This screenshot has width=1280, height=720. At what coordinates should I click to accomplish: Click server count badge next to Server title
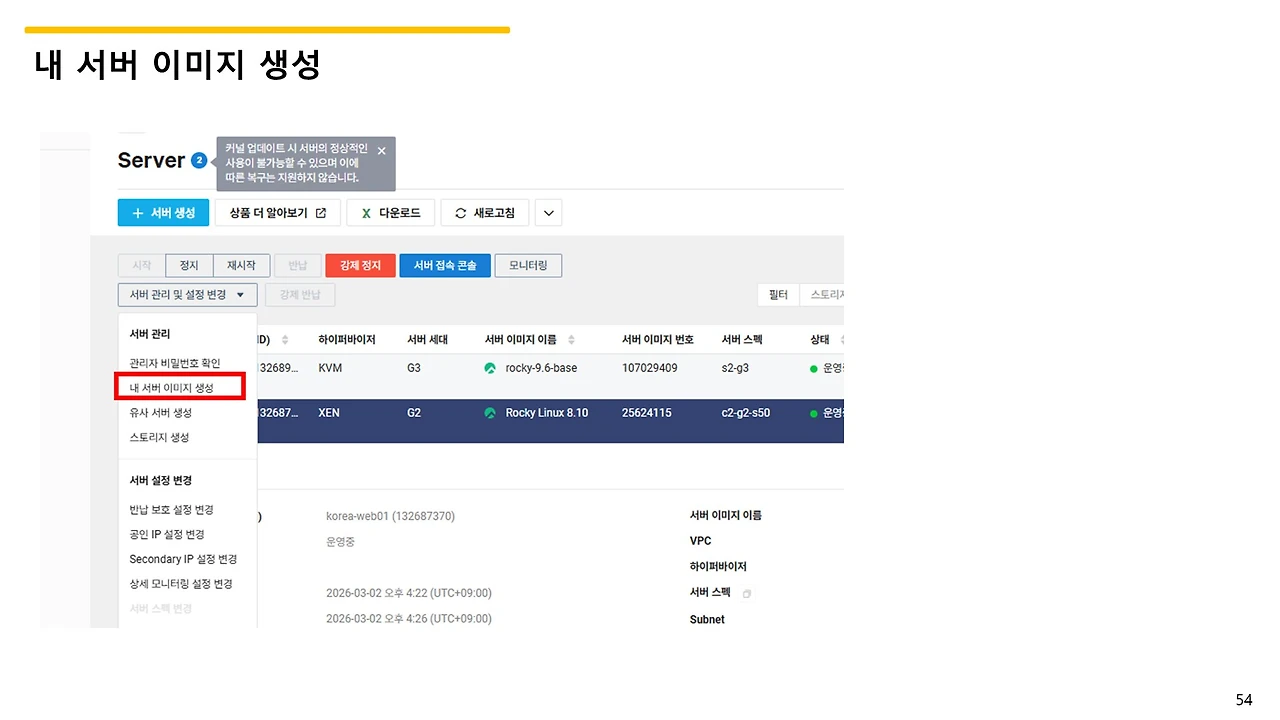(199, 159)
